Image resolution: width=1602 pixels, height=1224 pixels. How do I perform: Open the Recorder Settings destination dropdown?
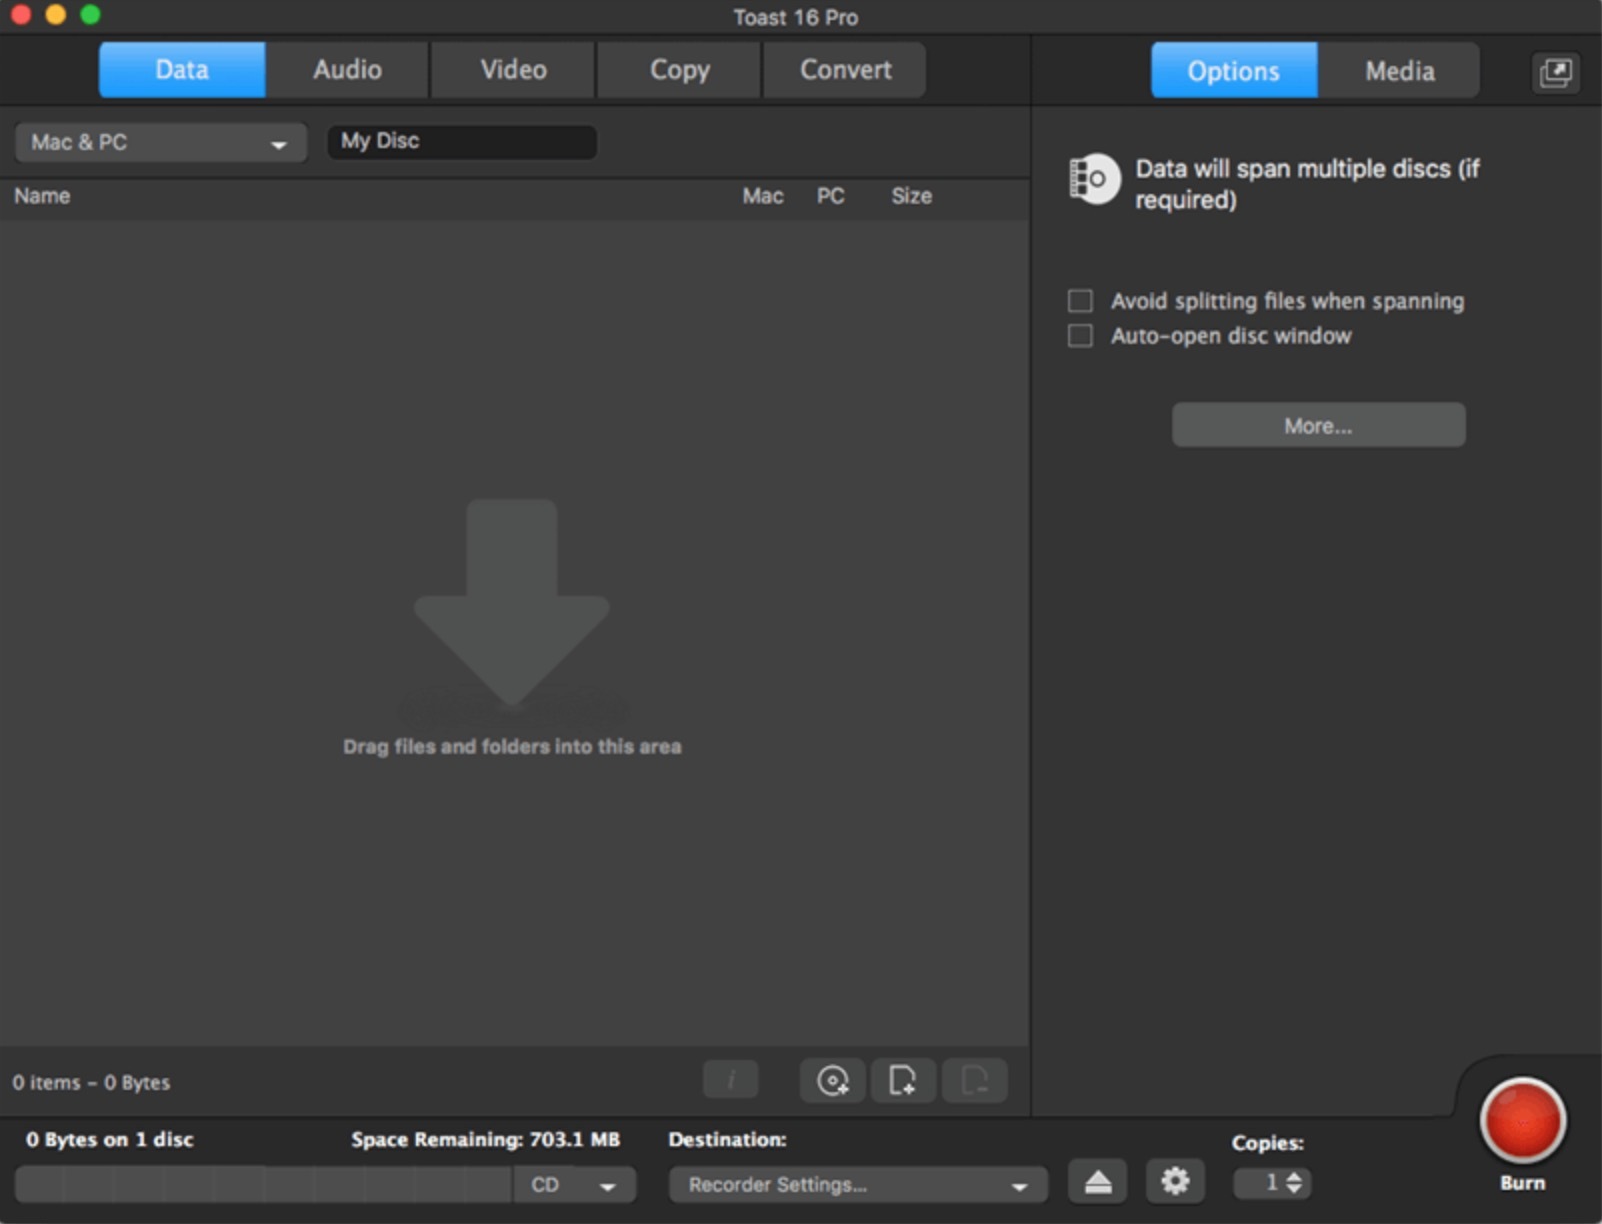857,1185
